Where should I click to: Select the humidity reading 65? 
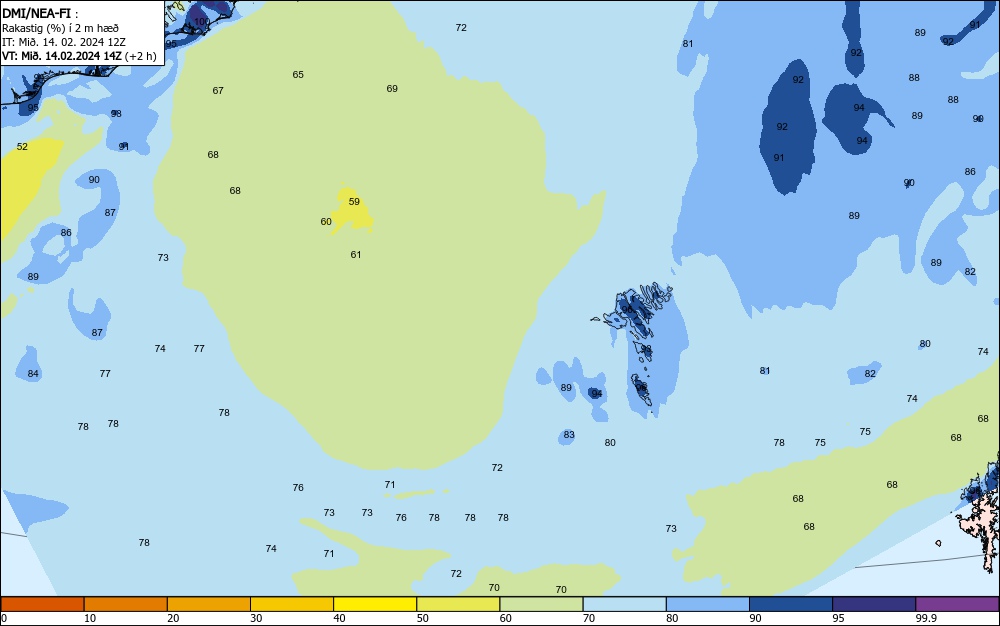298,75
